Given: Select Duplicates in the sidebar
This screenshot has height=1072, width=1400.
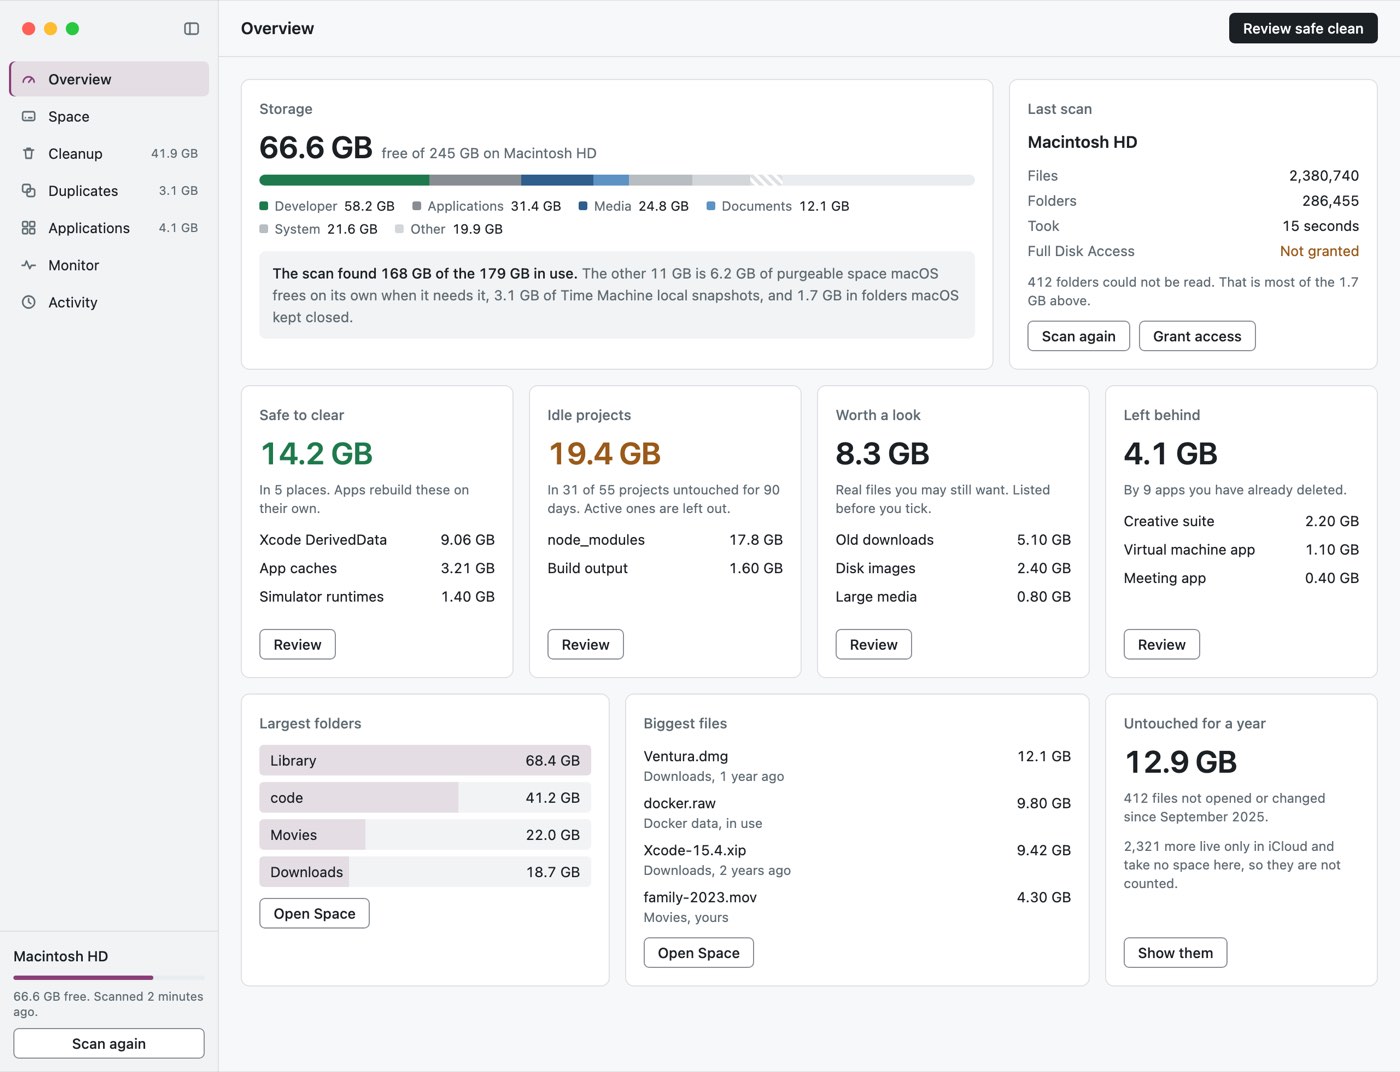Looking at the screenshot, I should coord(109,191).
